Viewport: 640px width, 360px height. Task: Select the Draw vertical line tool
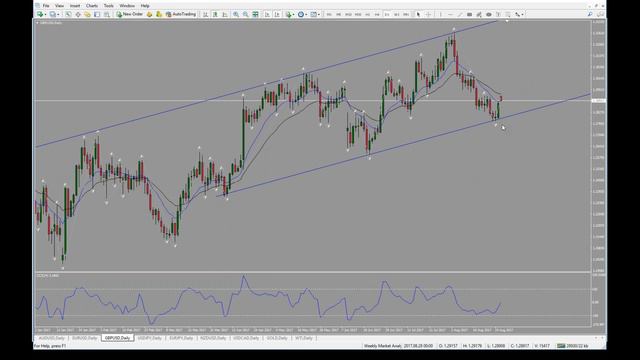[440, 14]
